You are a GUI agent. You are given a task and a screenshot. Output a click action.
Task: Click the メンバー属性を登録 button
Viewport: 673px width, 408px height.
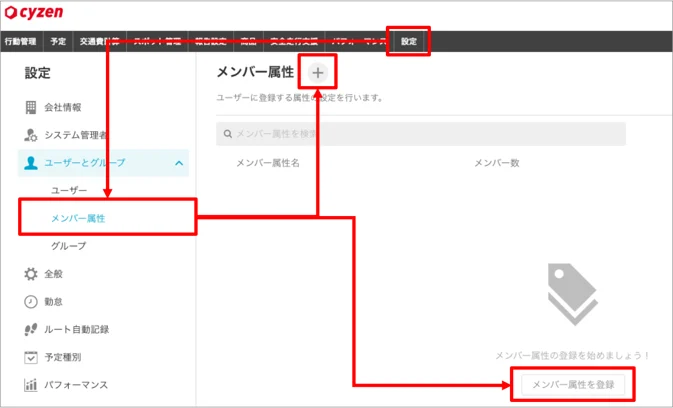point(573,384)
